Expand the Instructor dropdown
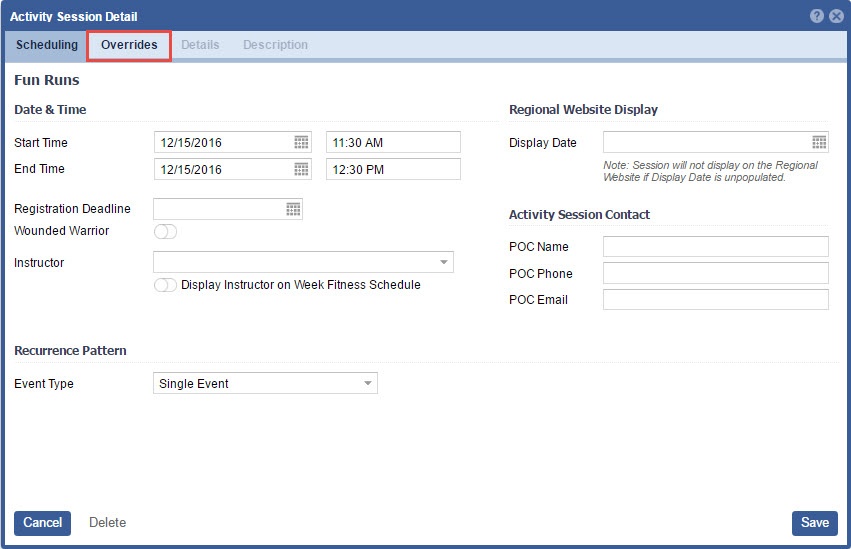851x549 pixels. 443,263
